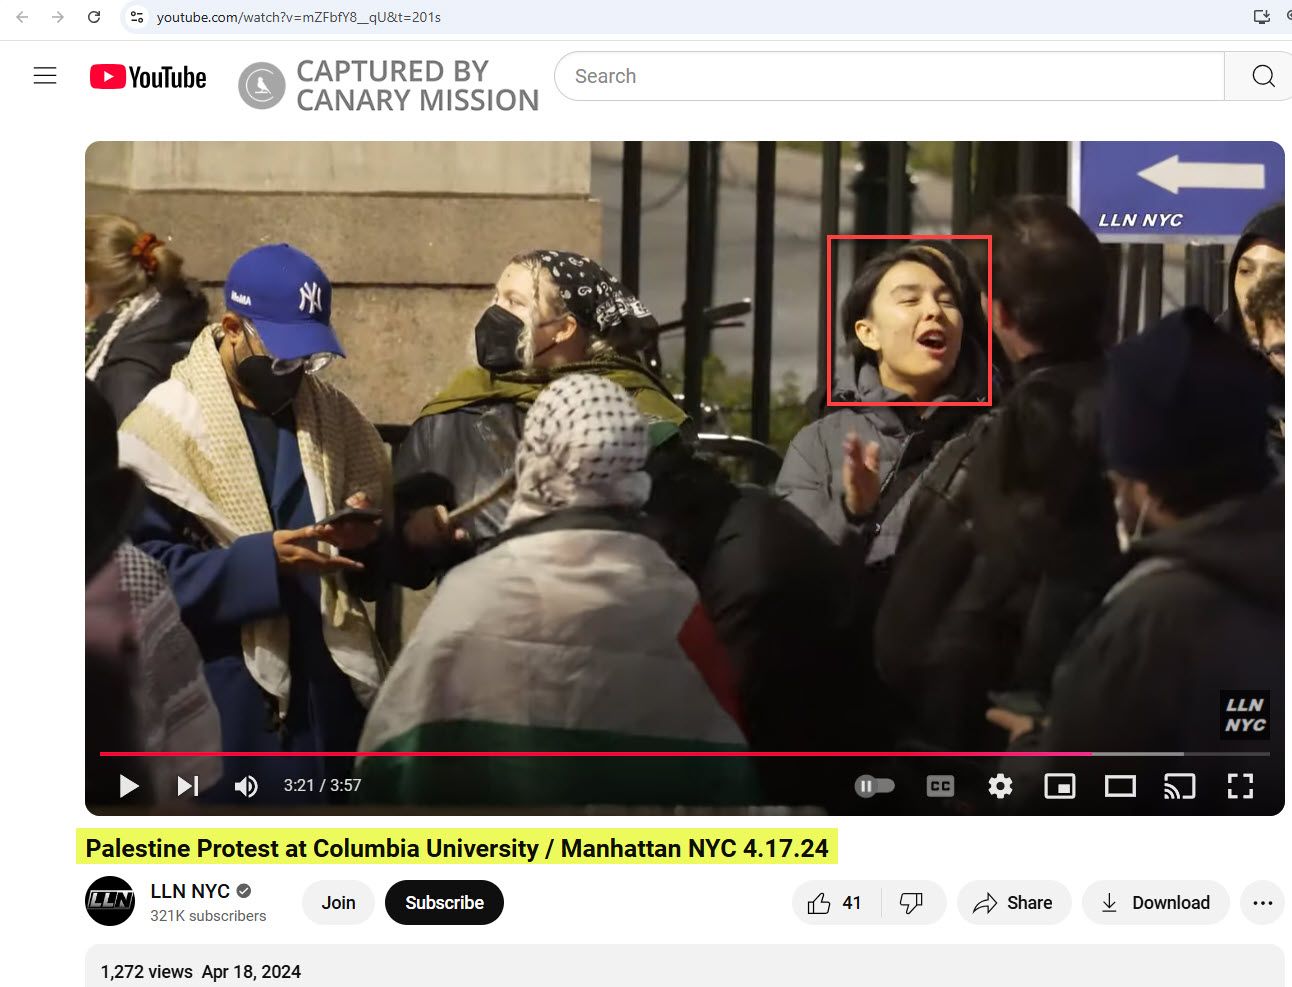Switch to theater mode view
Screen dimensions: 1292x987
pyautogui.click(x=1120, y=786)
